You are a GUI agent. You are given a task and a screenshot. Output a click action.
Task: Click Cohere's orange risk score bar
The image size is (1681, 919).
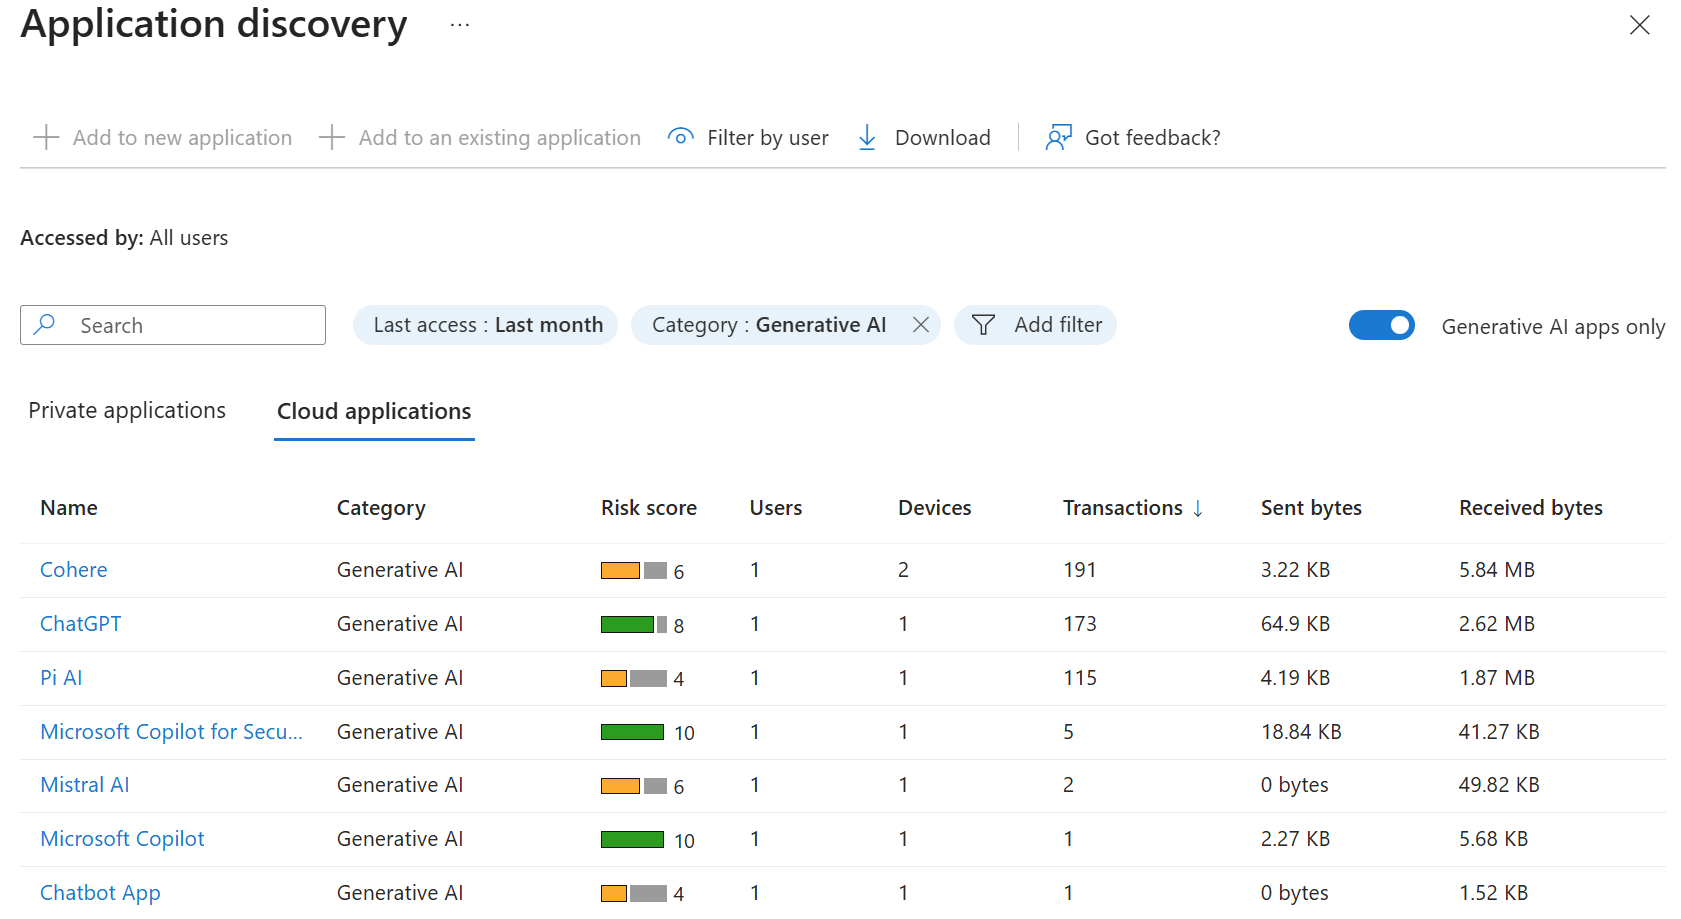click(x=620, y=571)
